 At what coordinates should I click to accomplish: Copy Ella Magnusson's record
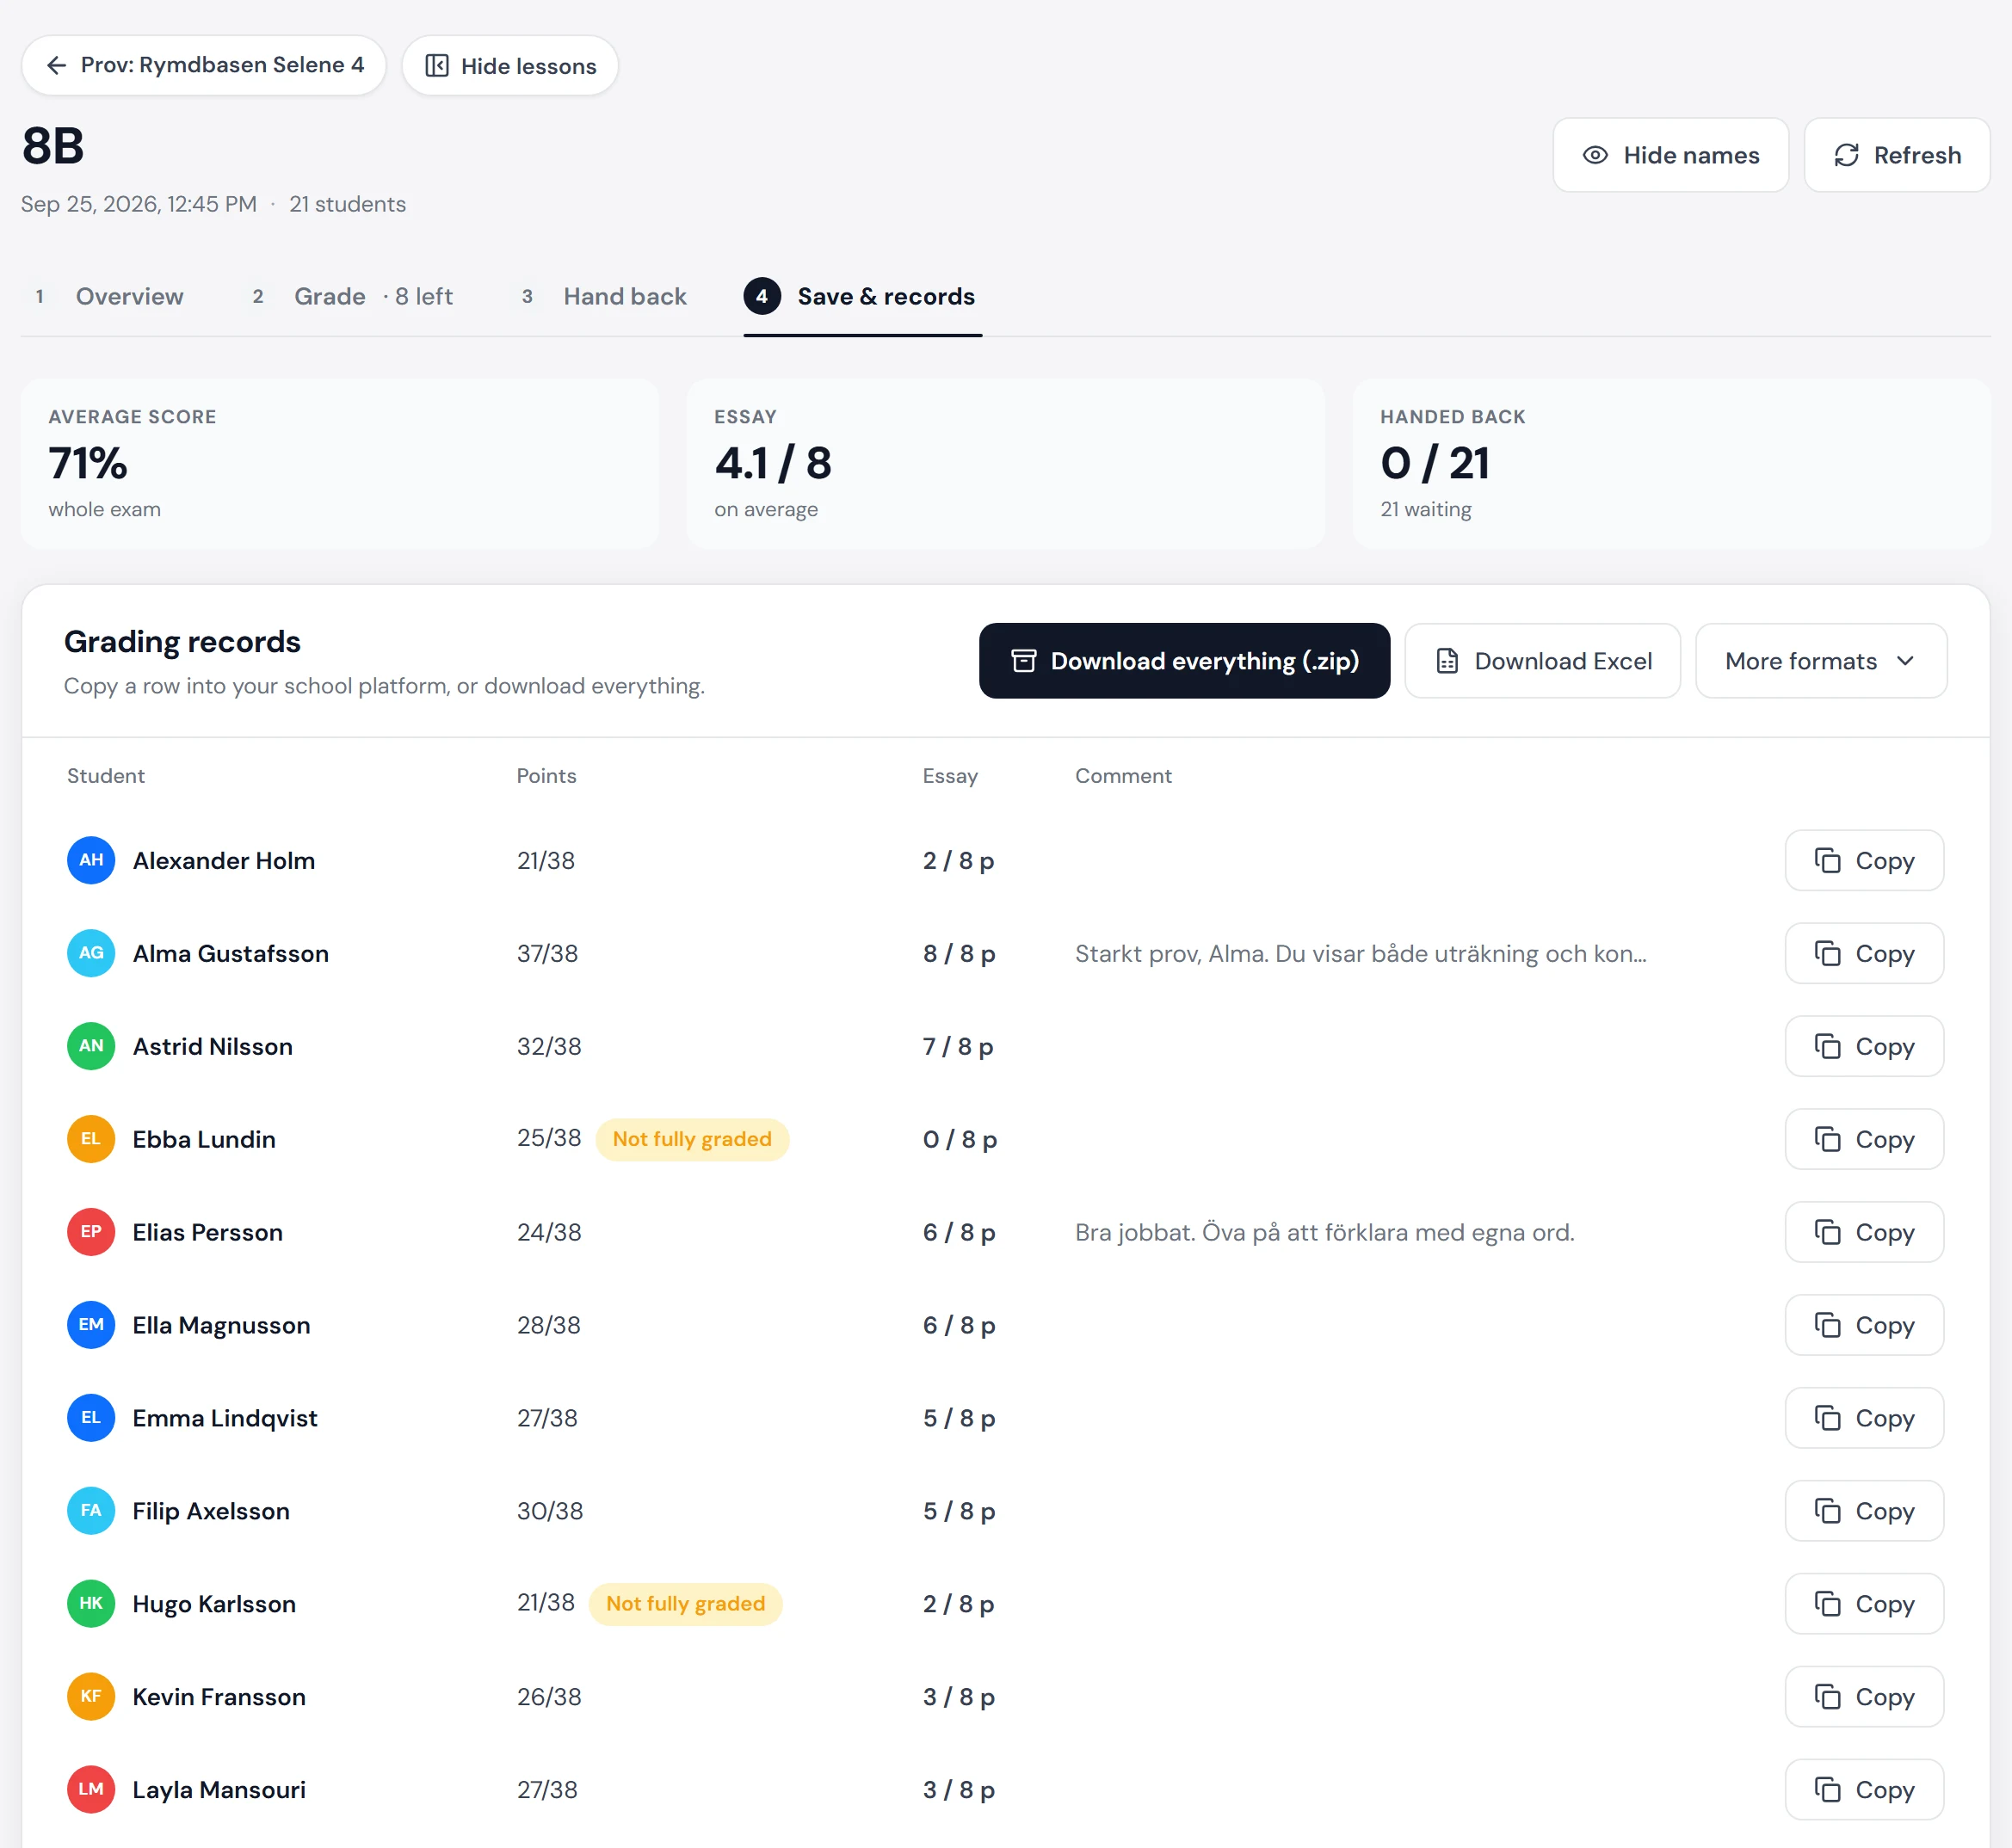(1864, 1325)
